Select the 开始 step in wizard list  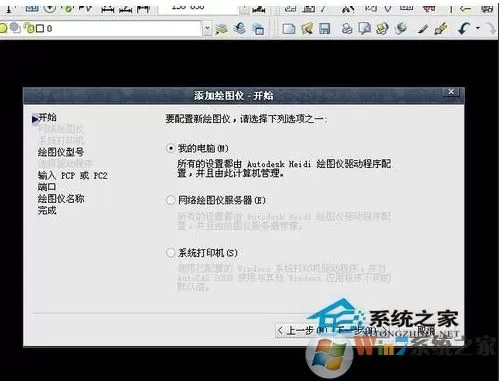(47, 117)
